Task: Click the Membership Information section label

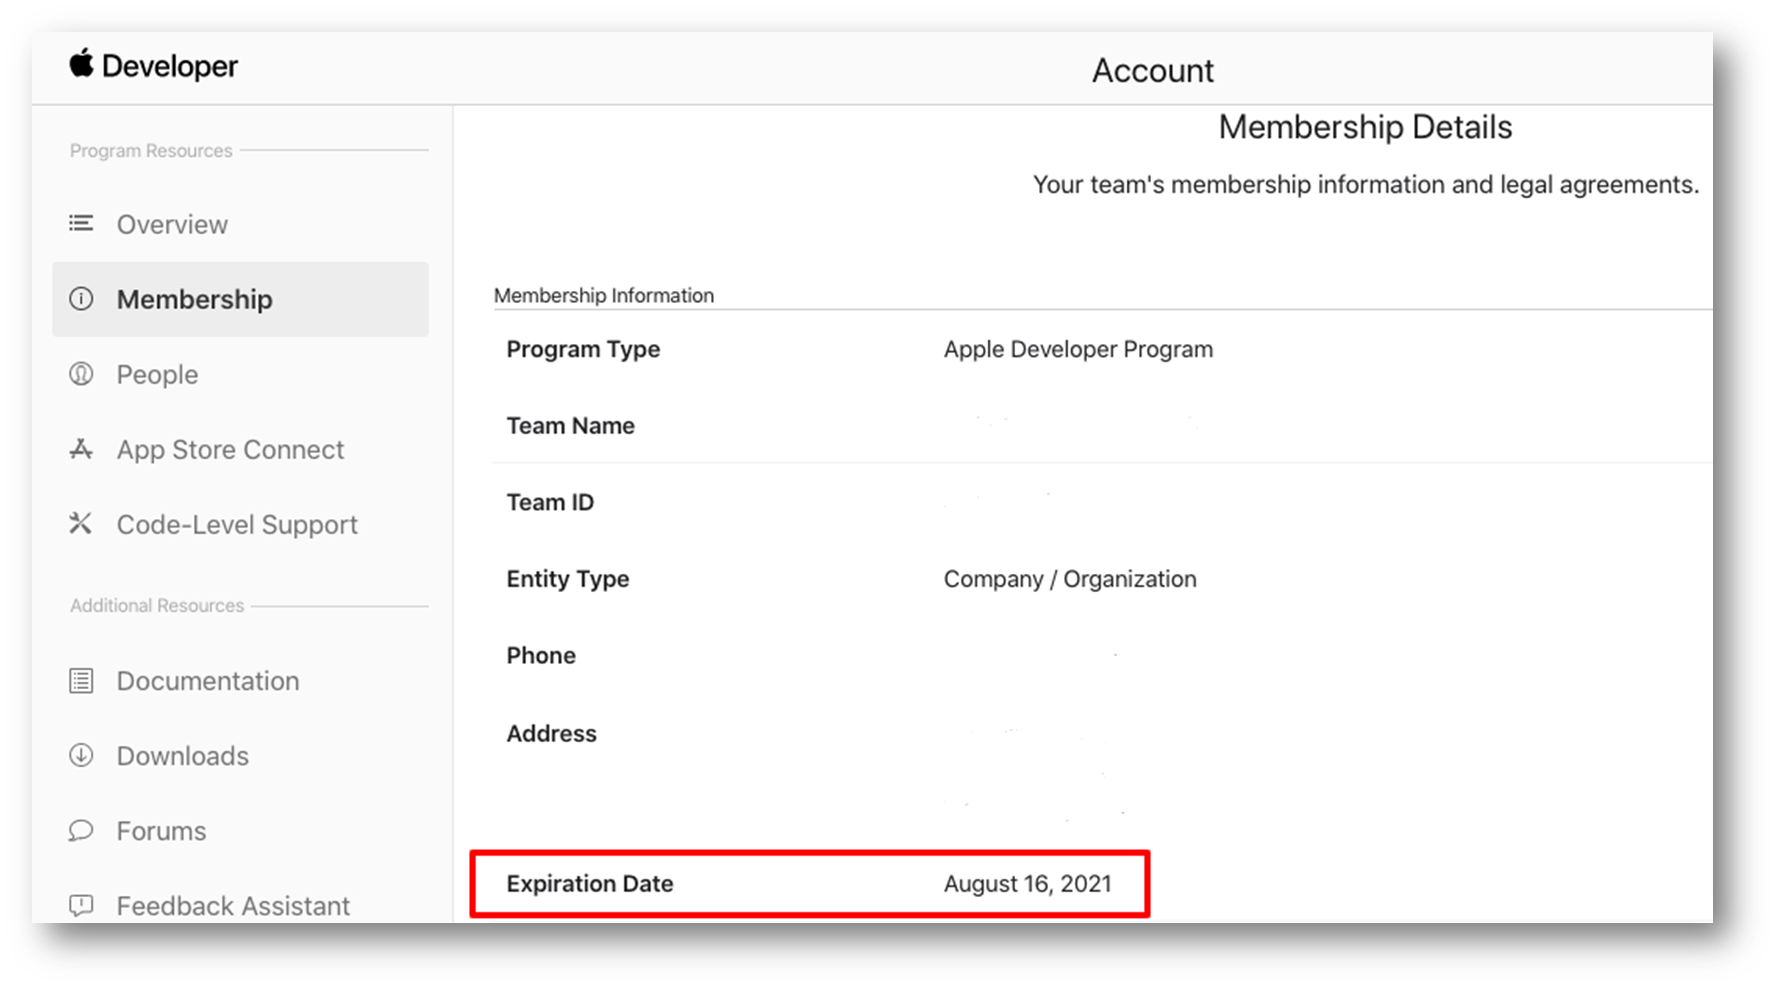Action: (x=603, y=295)
